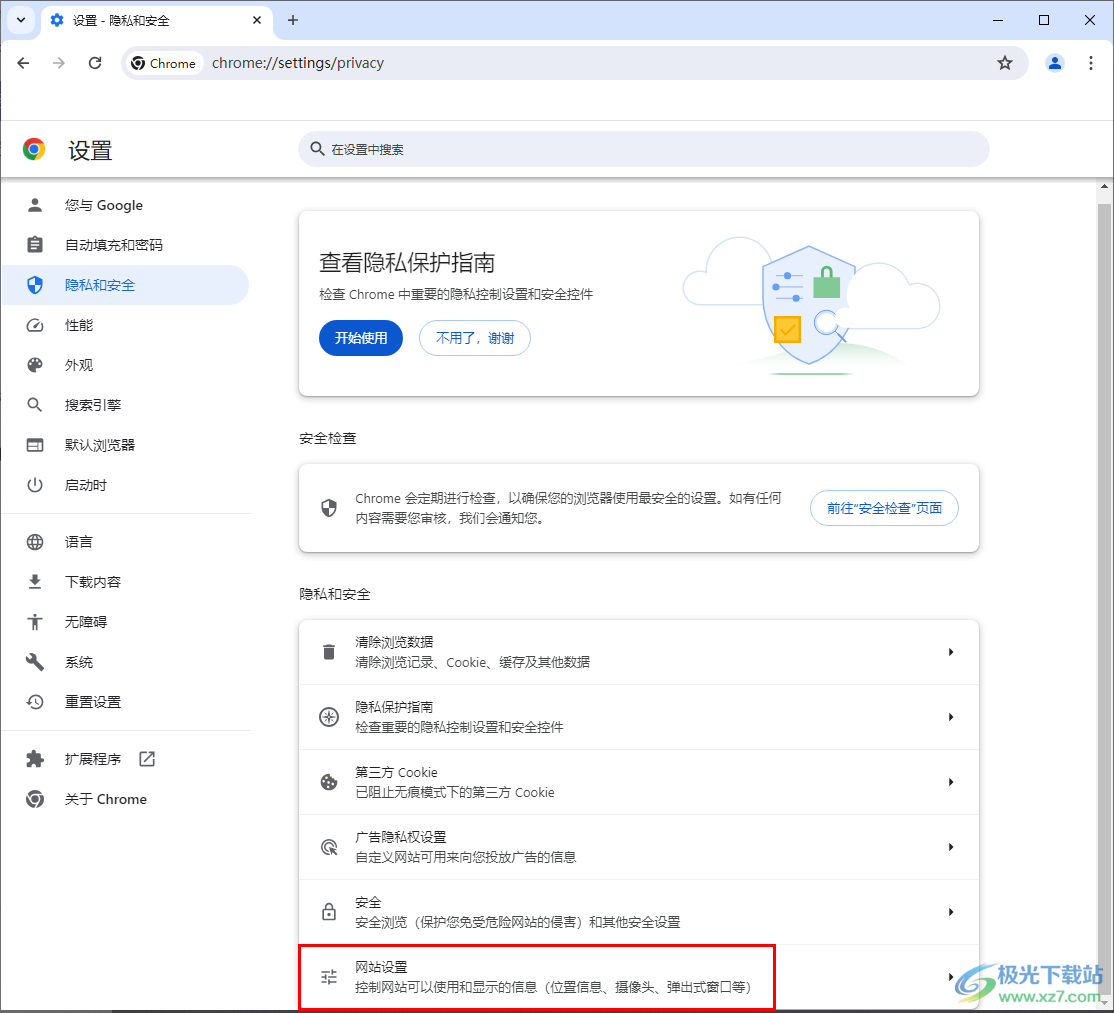Expand 安全 row via its arrow
The image size is (1114, 1013).
point(951,912)
